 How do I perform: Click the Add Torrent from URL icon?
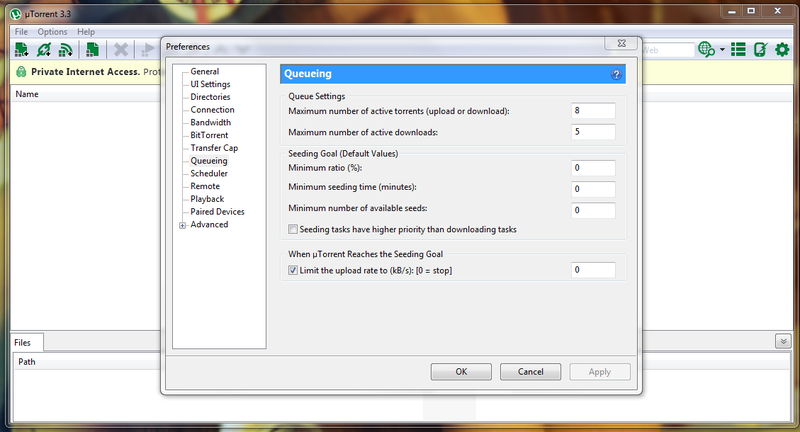pyautogui.click(x=44, y=49)
